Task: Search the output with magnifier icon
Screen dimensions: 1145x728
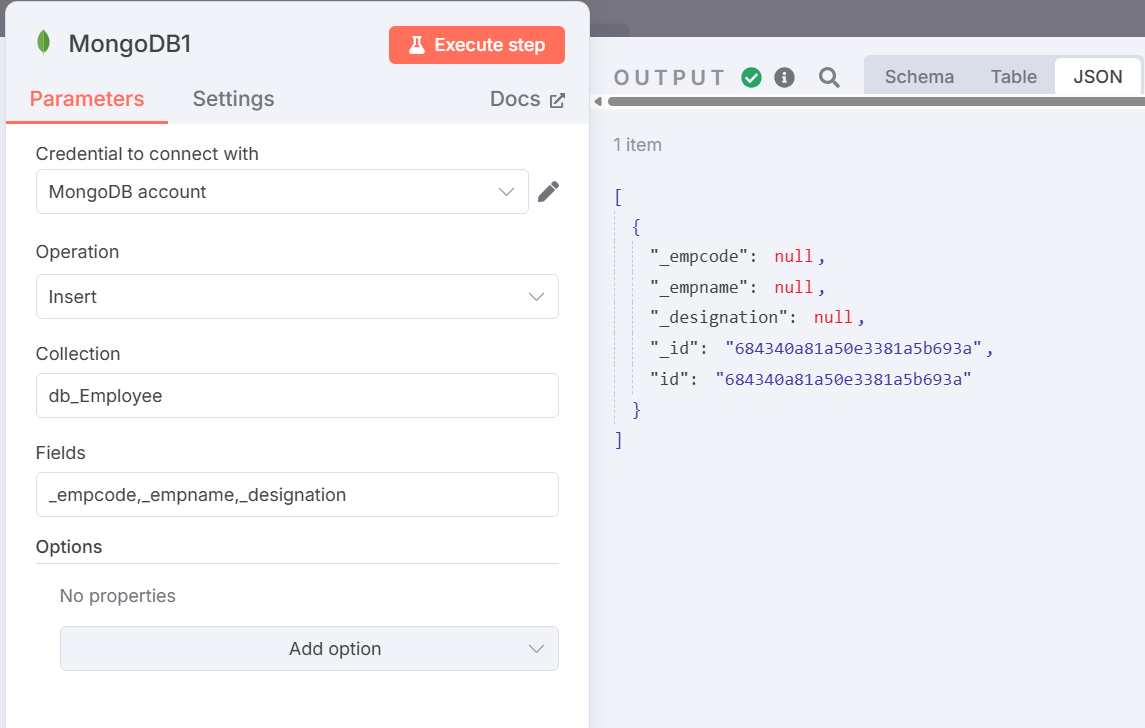Action: (829, 77)
